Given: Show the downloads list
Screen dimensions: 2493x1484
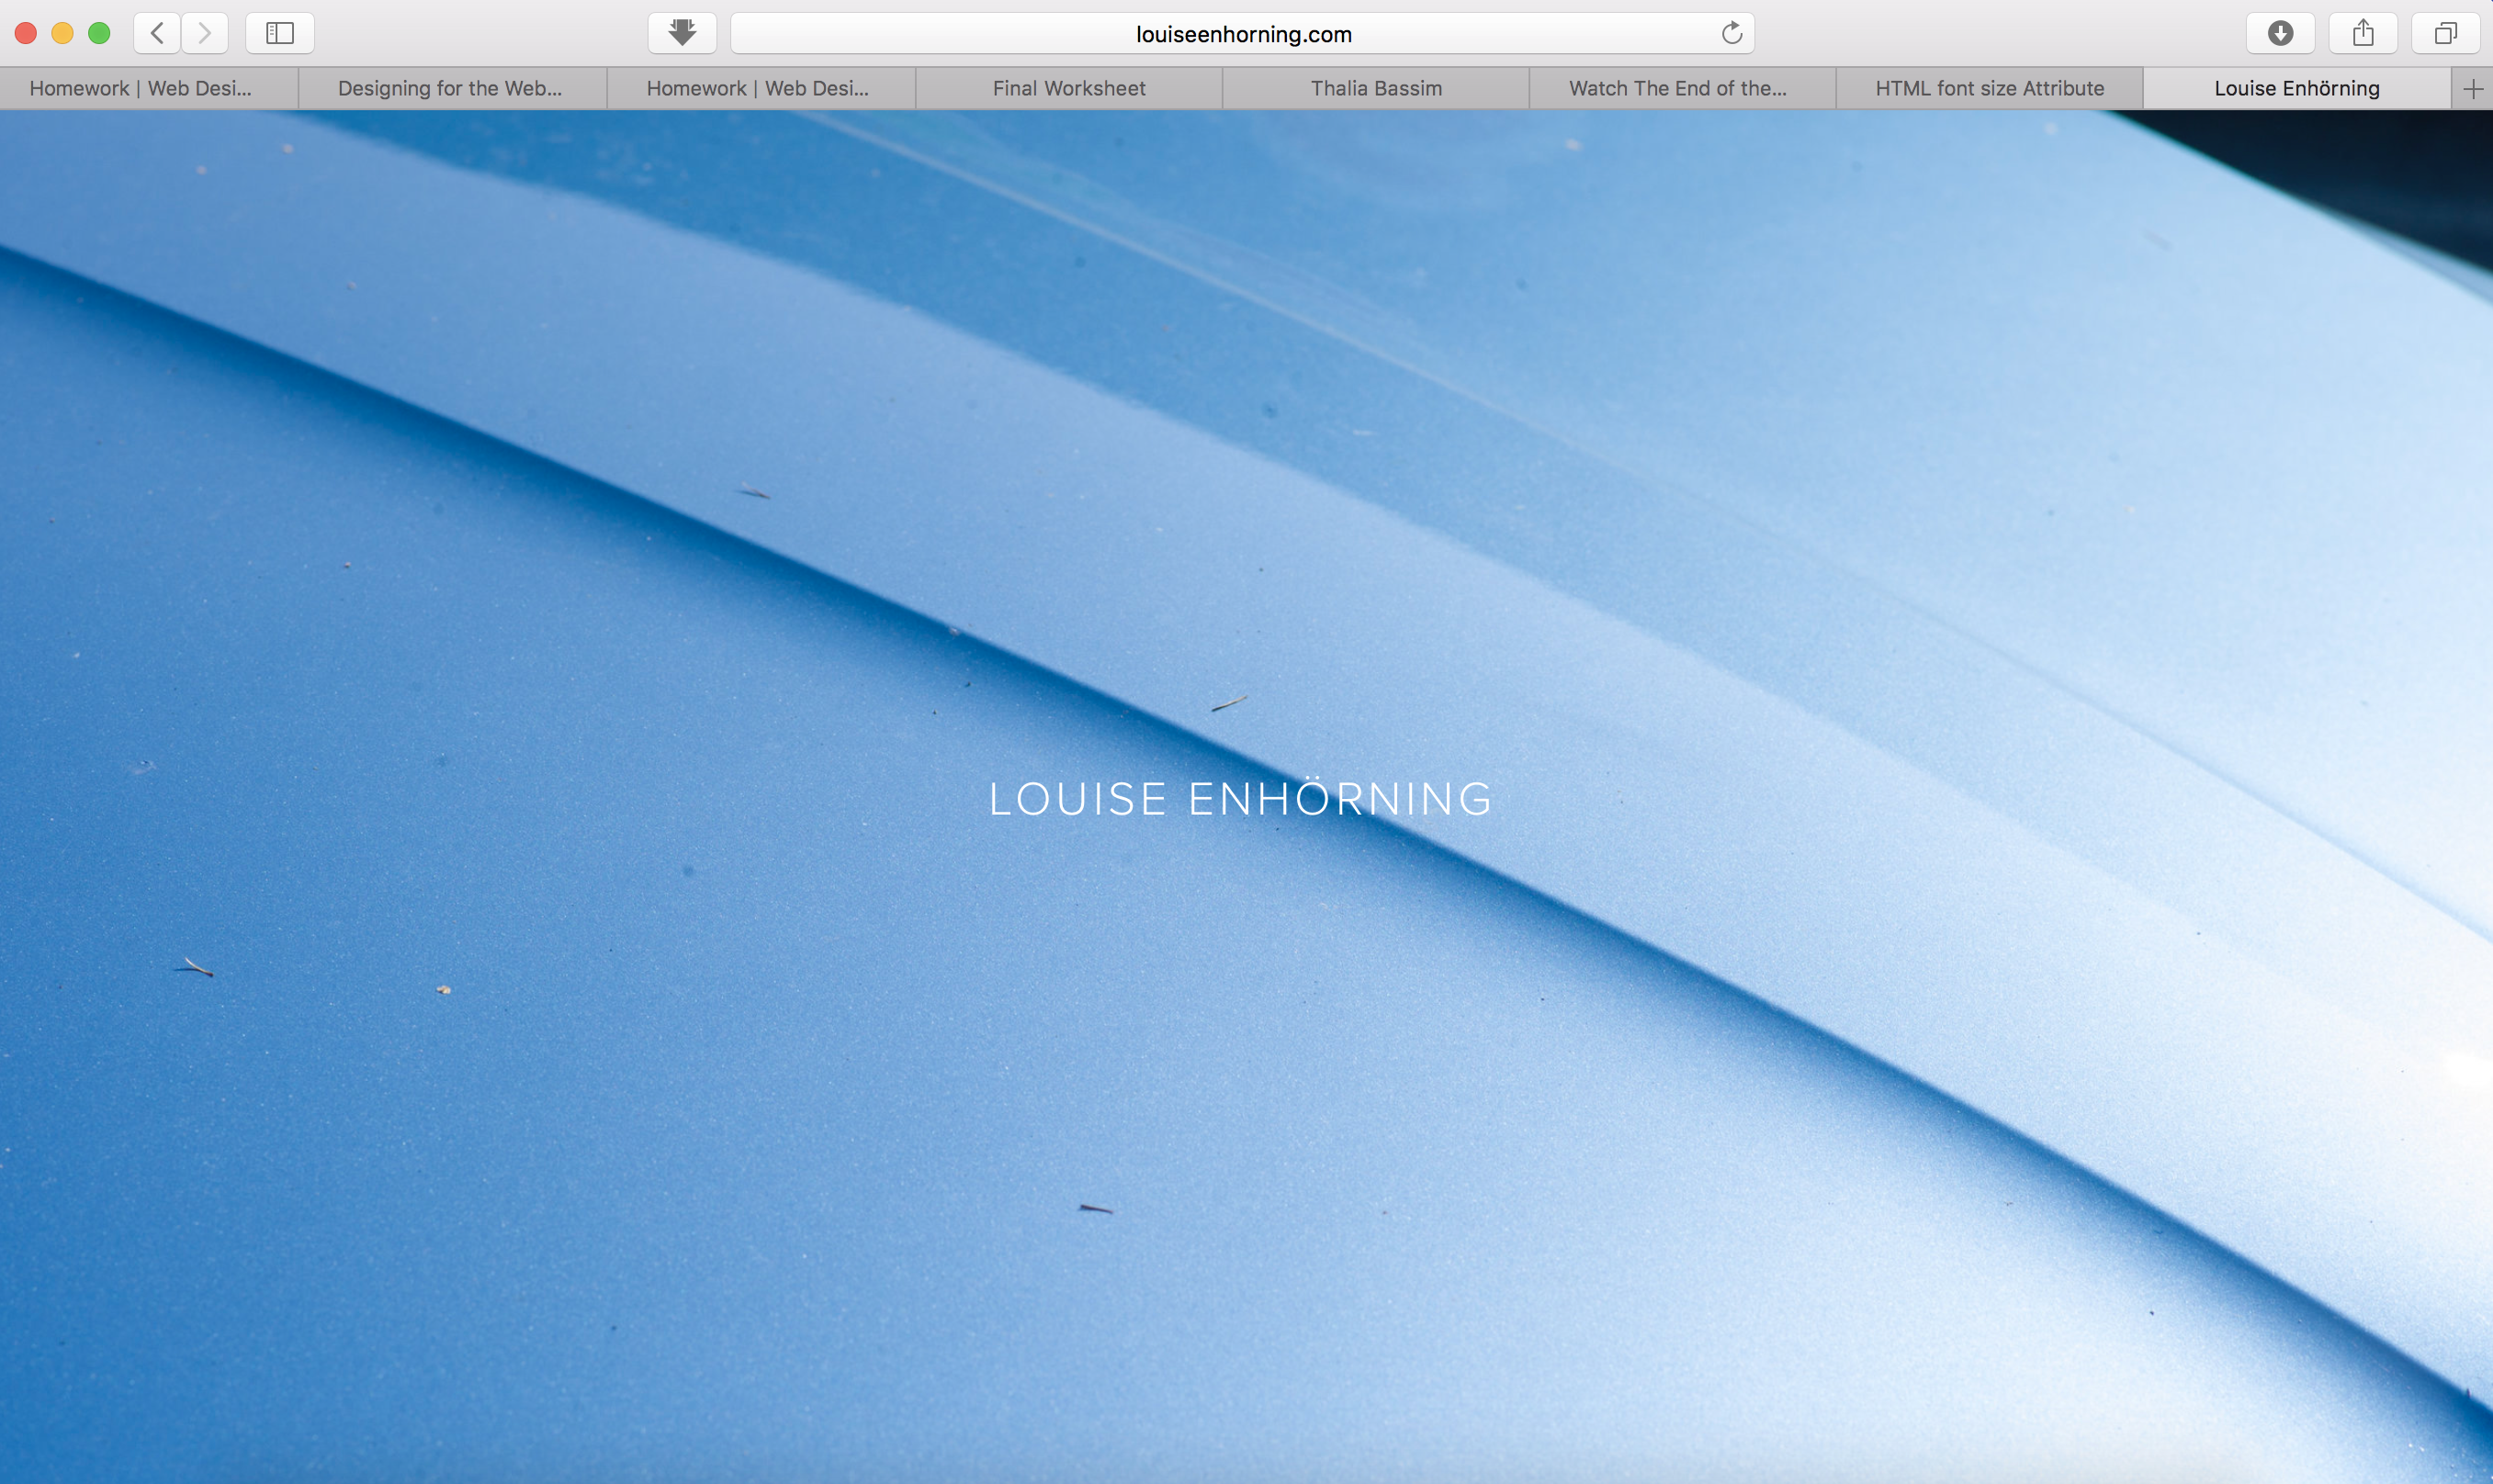Looking at the screenshot, I should click(x=2280, y=33).
